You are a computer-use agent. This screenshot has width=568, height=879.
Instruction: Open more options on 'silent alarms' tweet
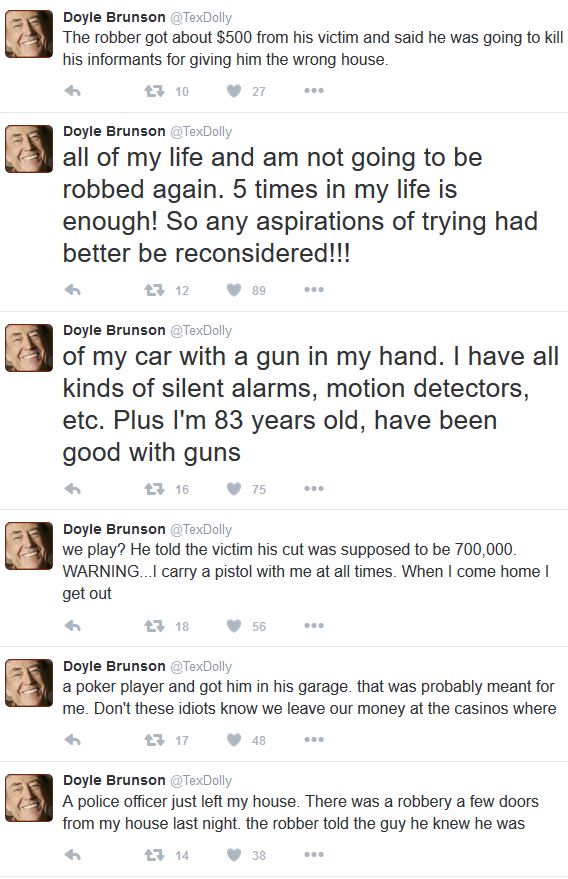[x=314, y=489]
